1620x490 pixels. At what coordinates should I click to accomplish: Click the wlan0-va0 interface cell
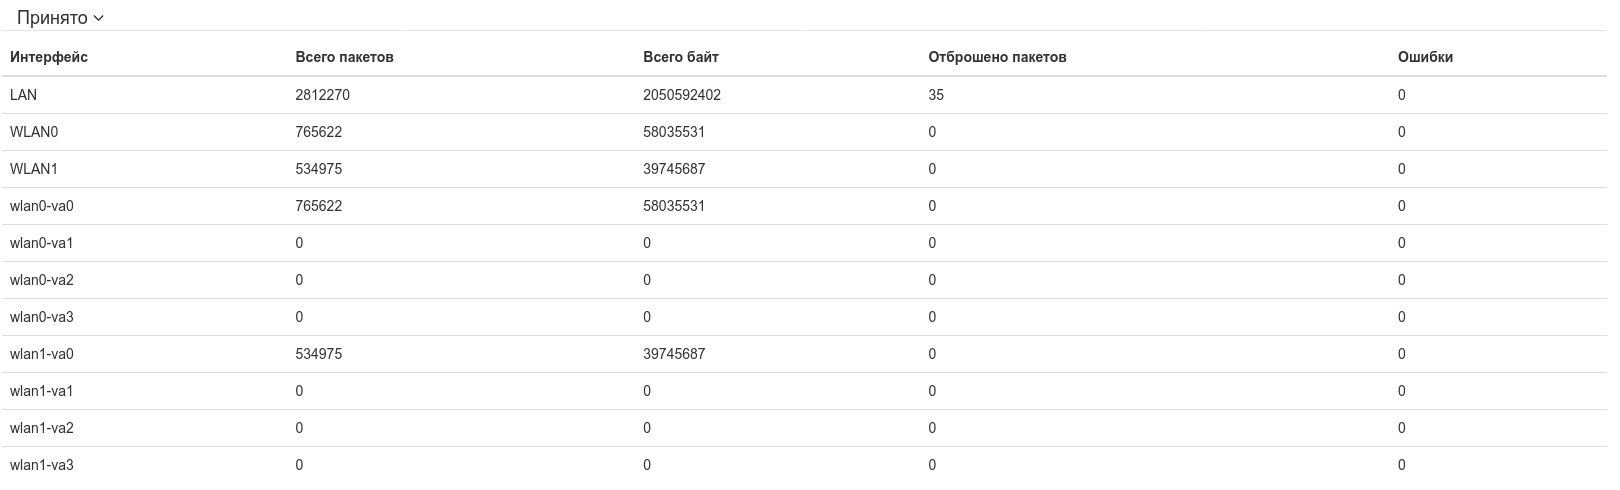tap(42, 206)
